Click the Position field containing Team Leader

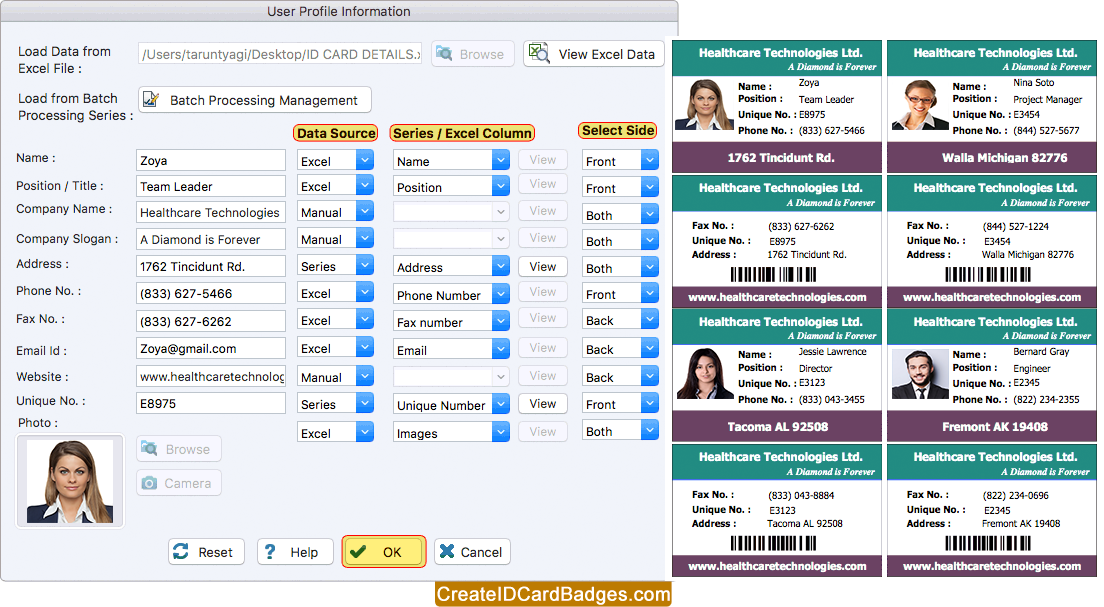tap(211, 186)
